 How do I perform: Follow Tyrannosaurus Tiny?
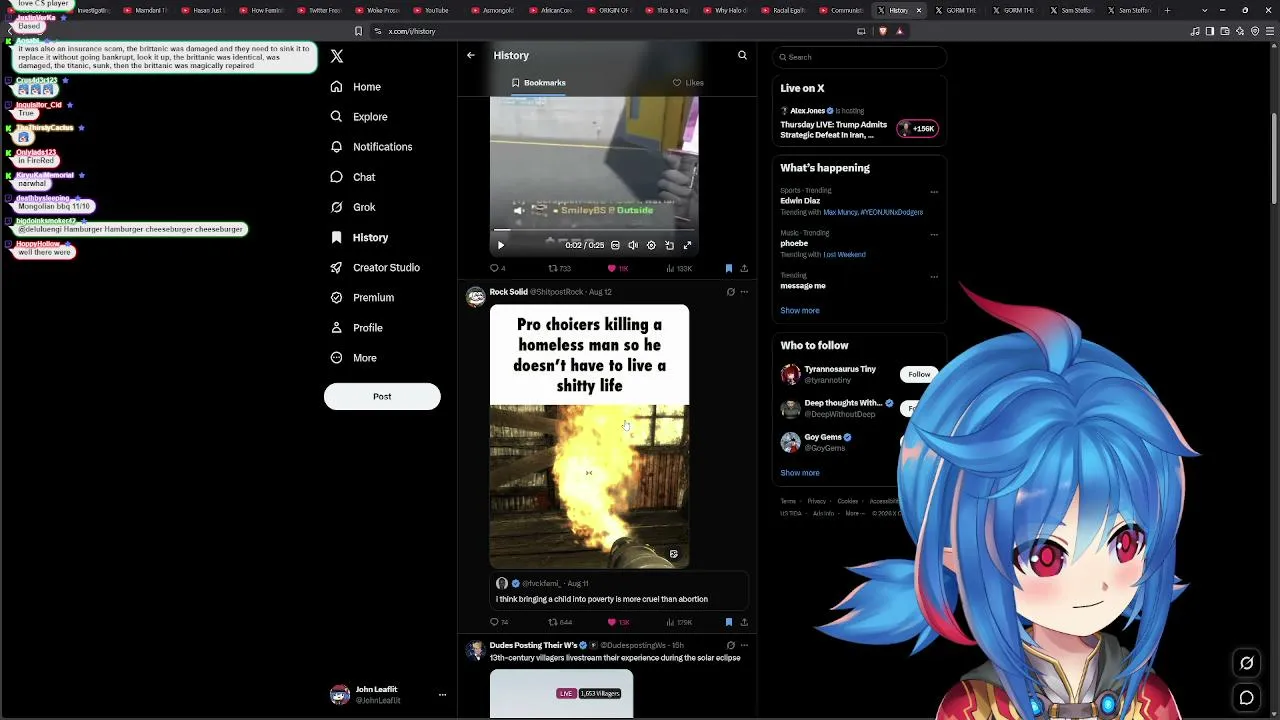click(x=919, y=374)
